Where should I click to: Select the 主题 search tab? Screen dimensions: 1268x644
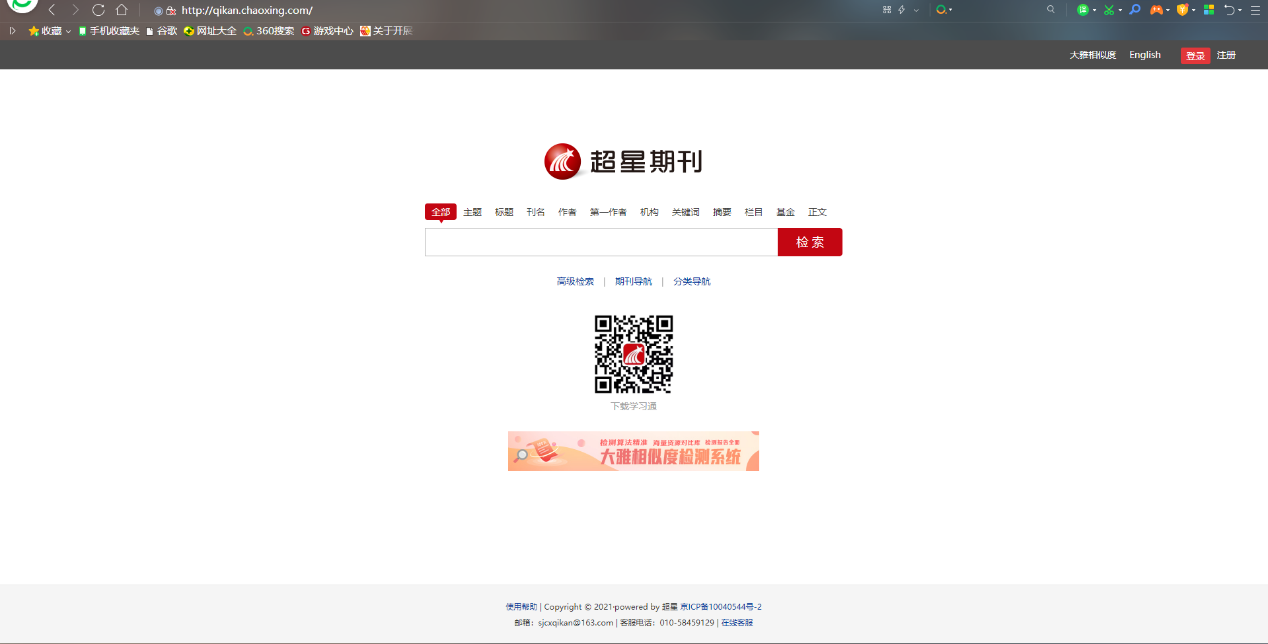click(473, 212)
